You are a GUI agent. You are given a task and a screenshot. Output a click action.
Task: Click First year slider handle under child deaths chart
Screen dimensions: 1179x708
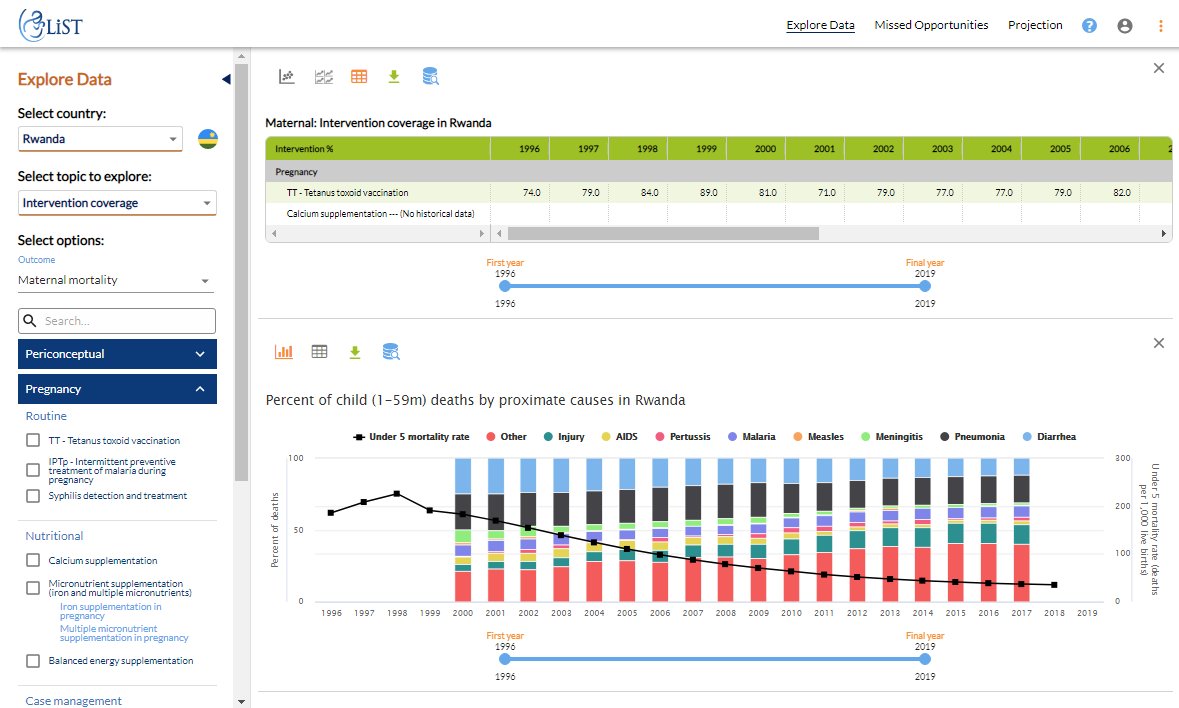click(x=505, y=659)
